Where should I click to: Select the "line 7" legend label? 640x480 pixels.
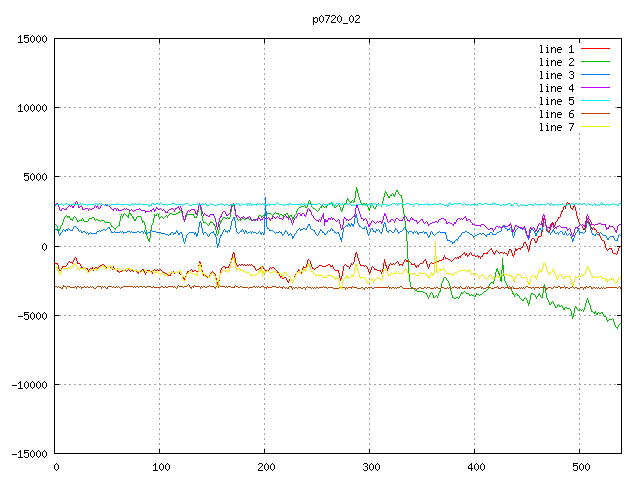coord(556,127)
